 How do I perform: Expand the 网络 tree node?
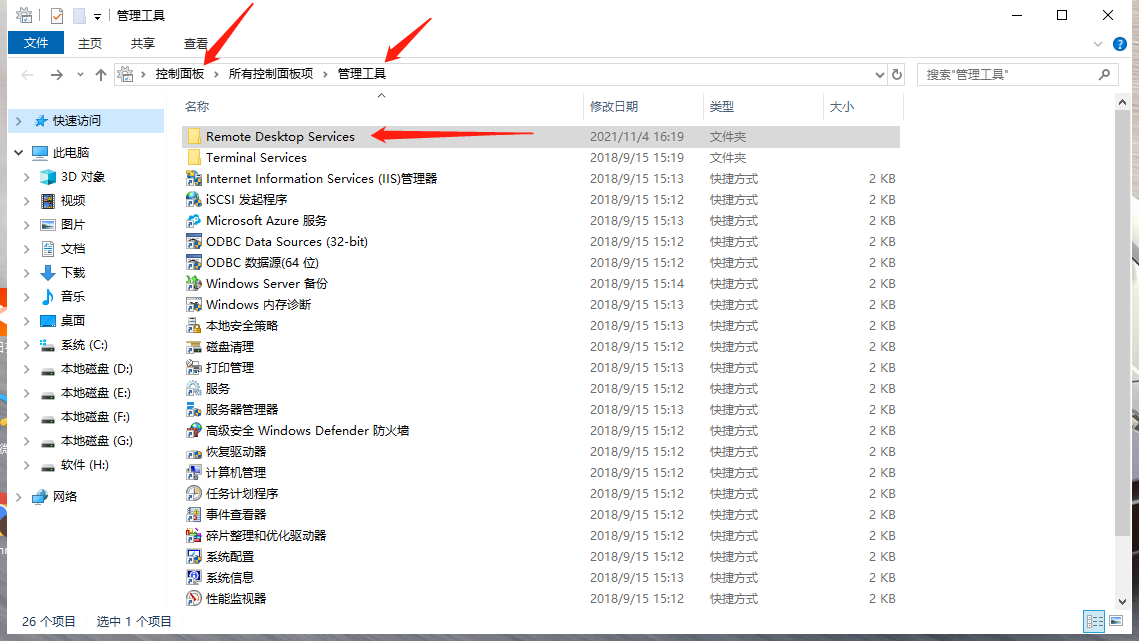(x=19, y=497)
